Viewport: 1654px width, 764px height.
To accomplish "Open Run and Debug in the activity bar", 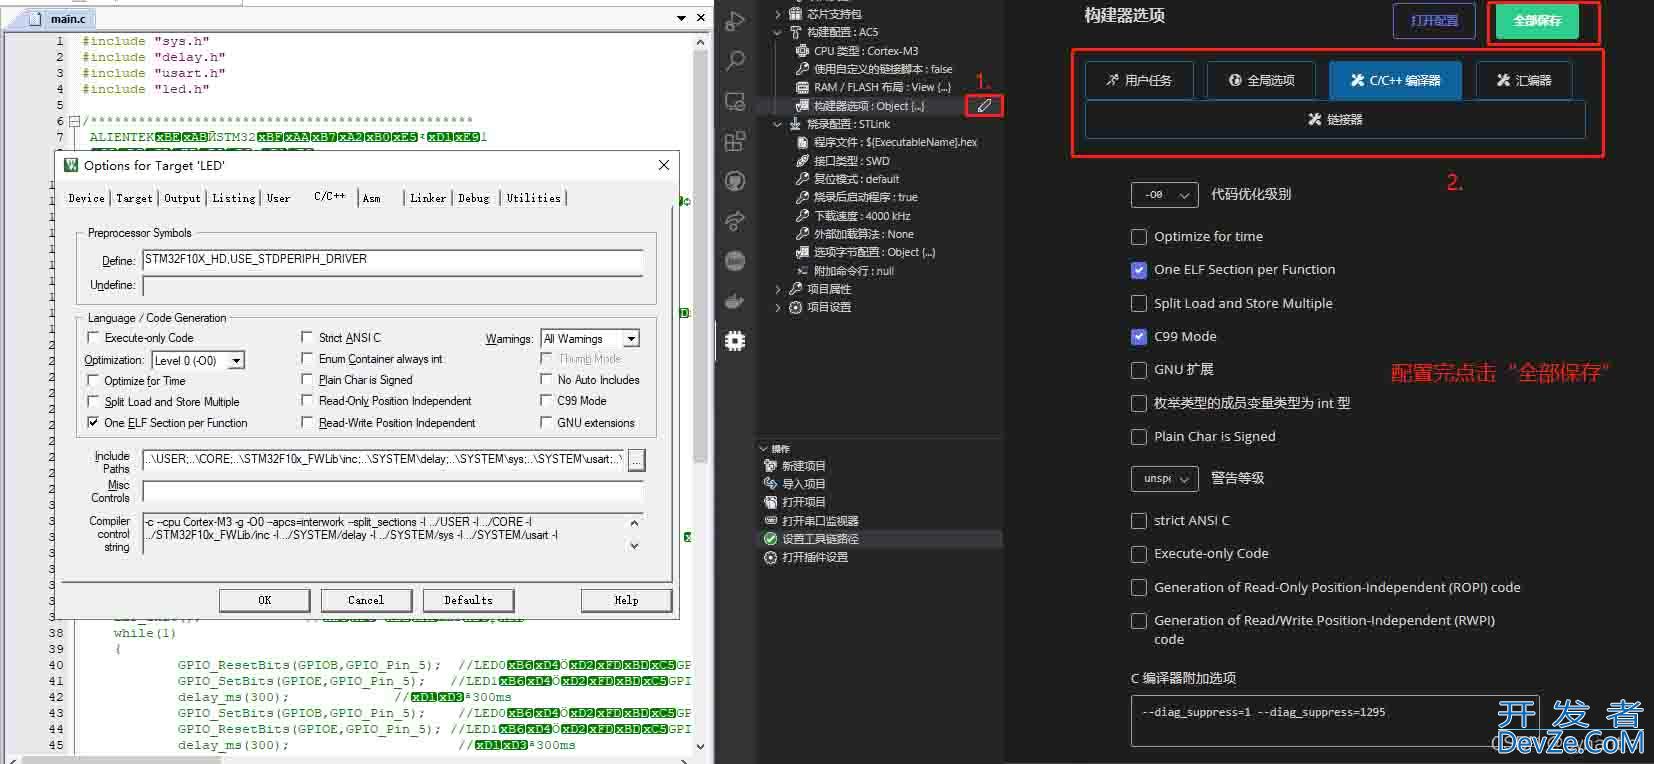I will pyautogui.click(x=735, y=21).
